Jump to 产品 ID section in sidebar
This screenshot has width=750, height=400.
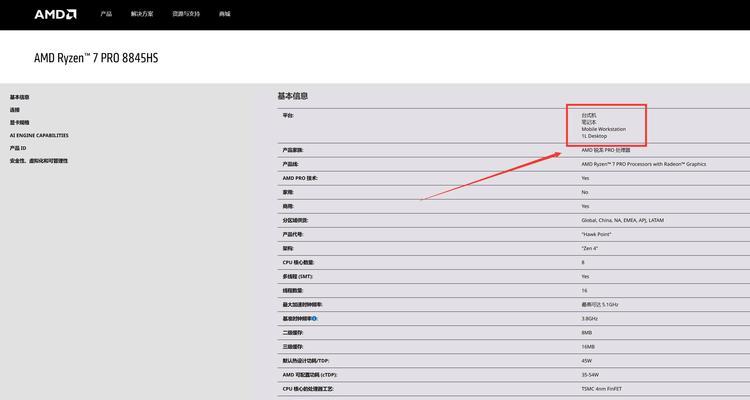[18, 148]
